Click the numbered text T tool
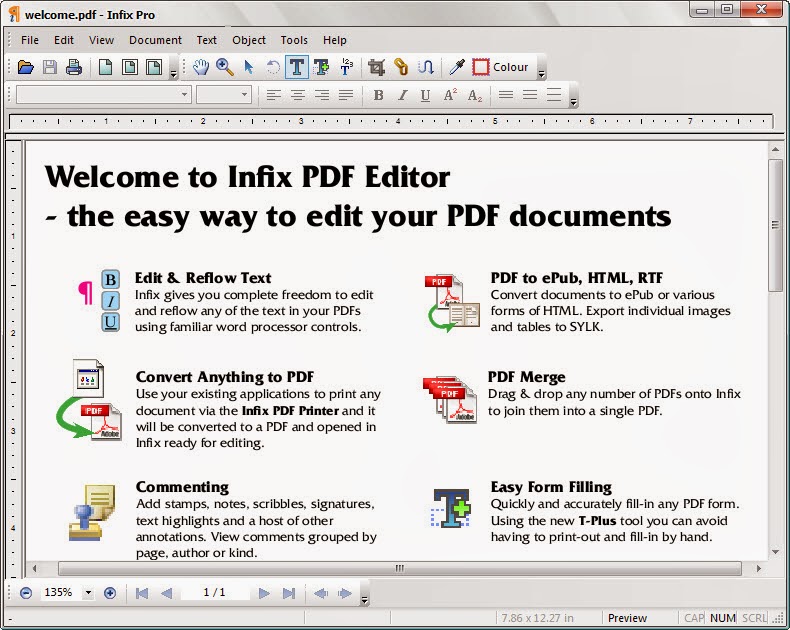The height and width of the screenshot is (630, 790). tap(346, 67)
